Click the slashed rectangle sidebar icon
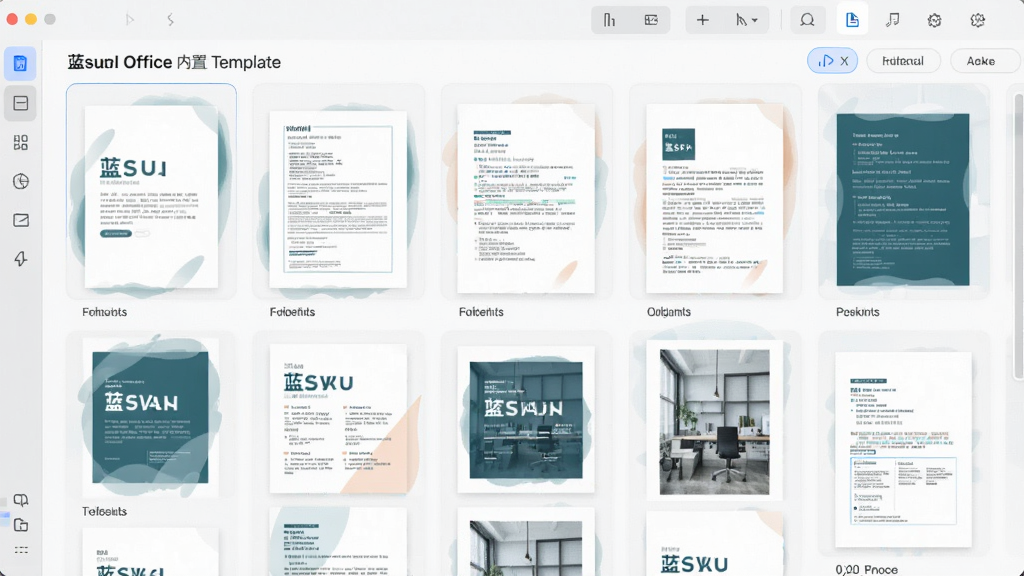The width and height of the screenshot is (1024, 576). click(x=20, y=220)
